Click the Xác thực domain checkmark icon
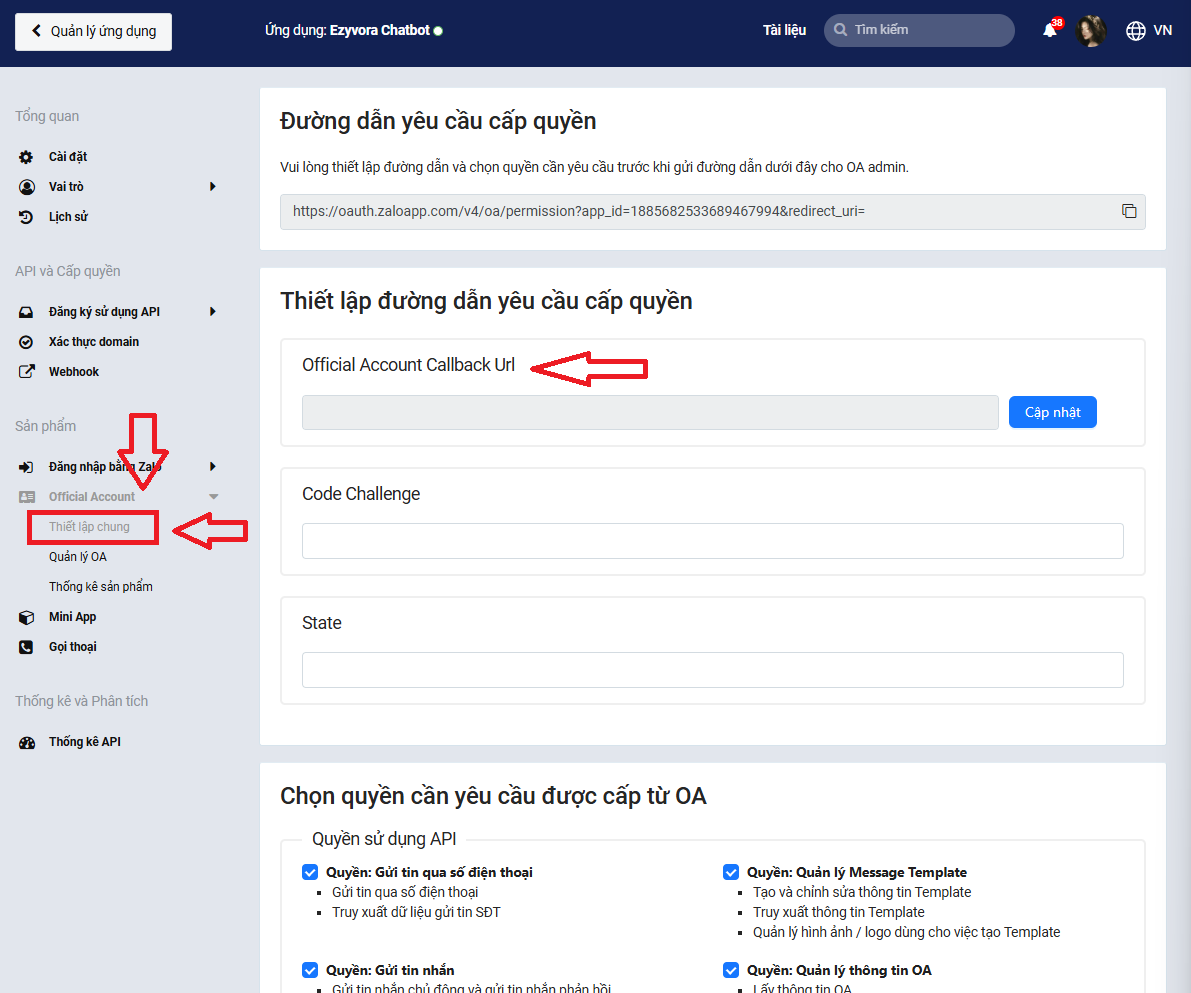This screenshot has height=993, width=1191. (26, 342)
